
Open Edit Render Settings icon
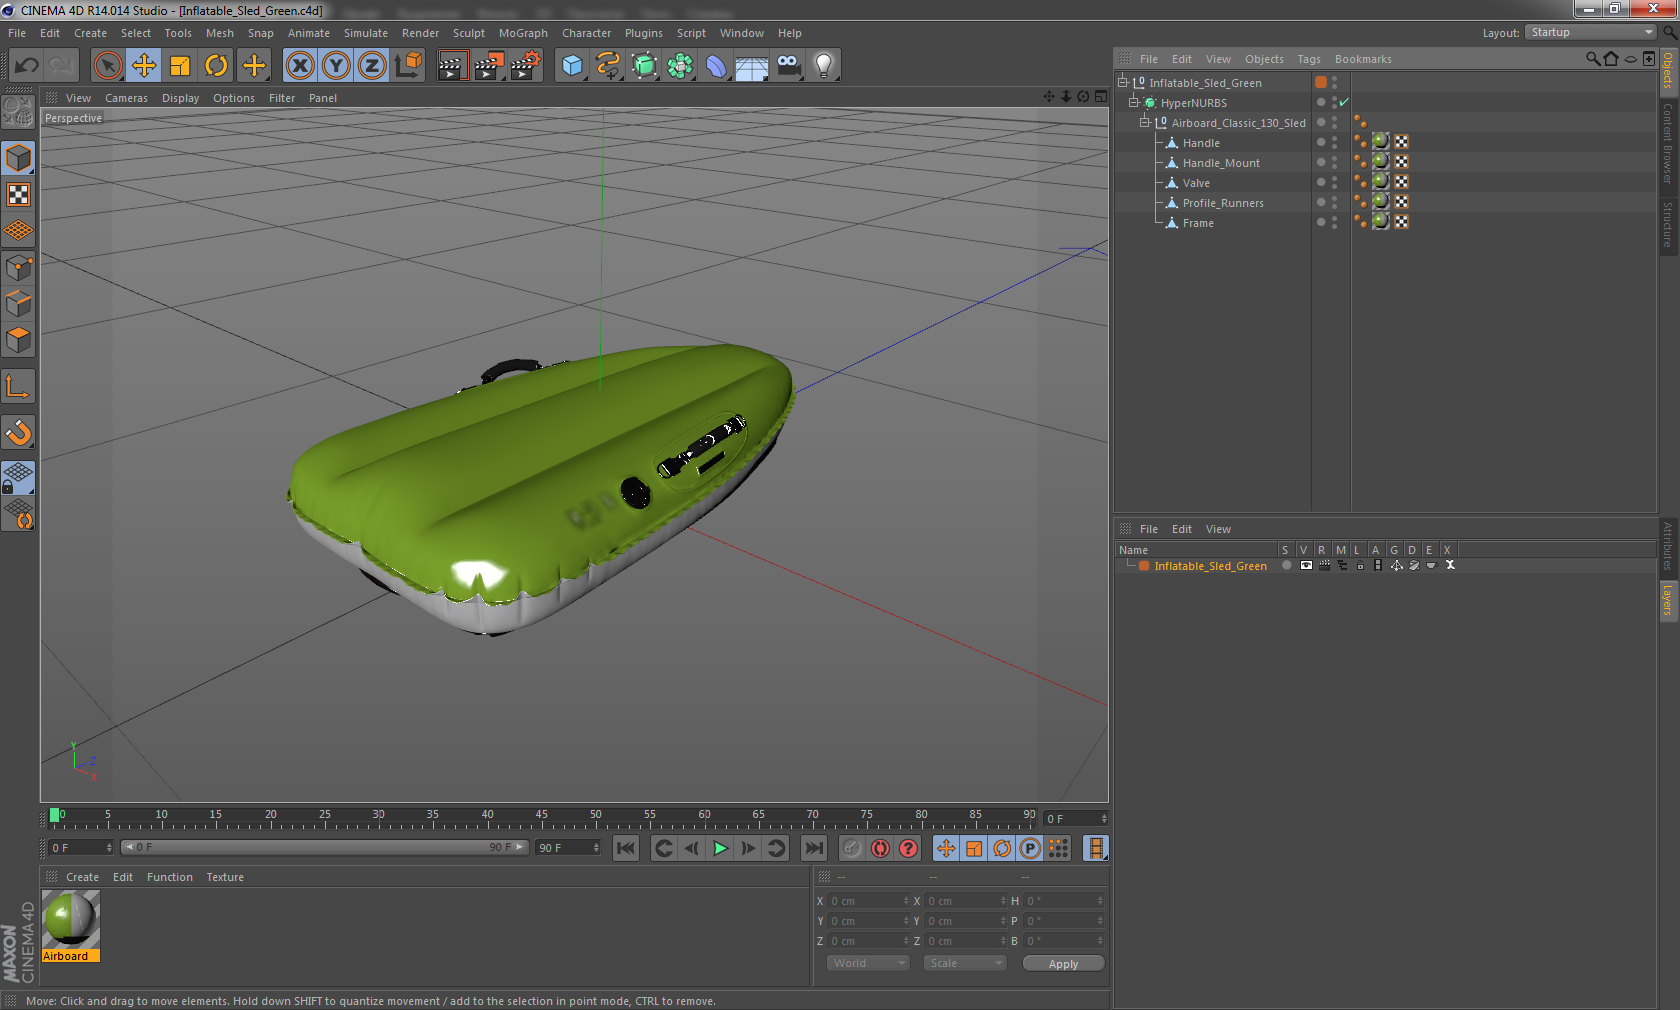coord(525,66)
